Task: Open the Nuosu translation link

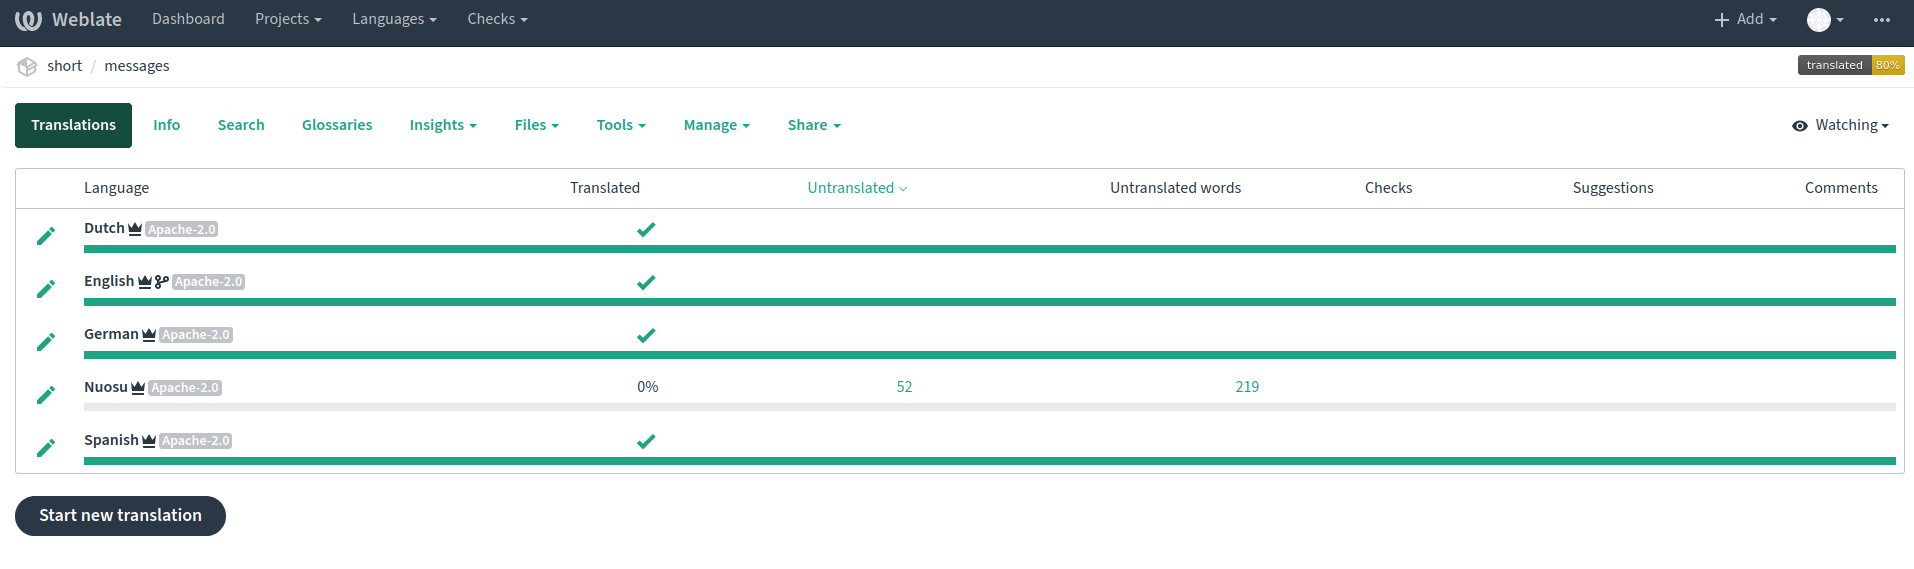Action: pyautogui.click(x=106, y=387)
